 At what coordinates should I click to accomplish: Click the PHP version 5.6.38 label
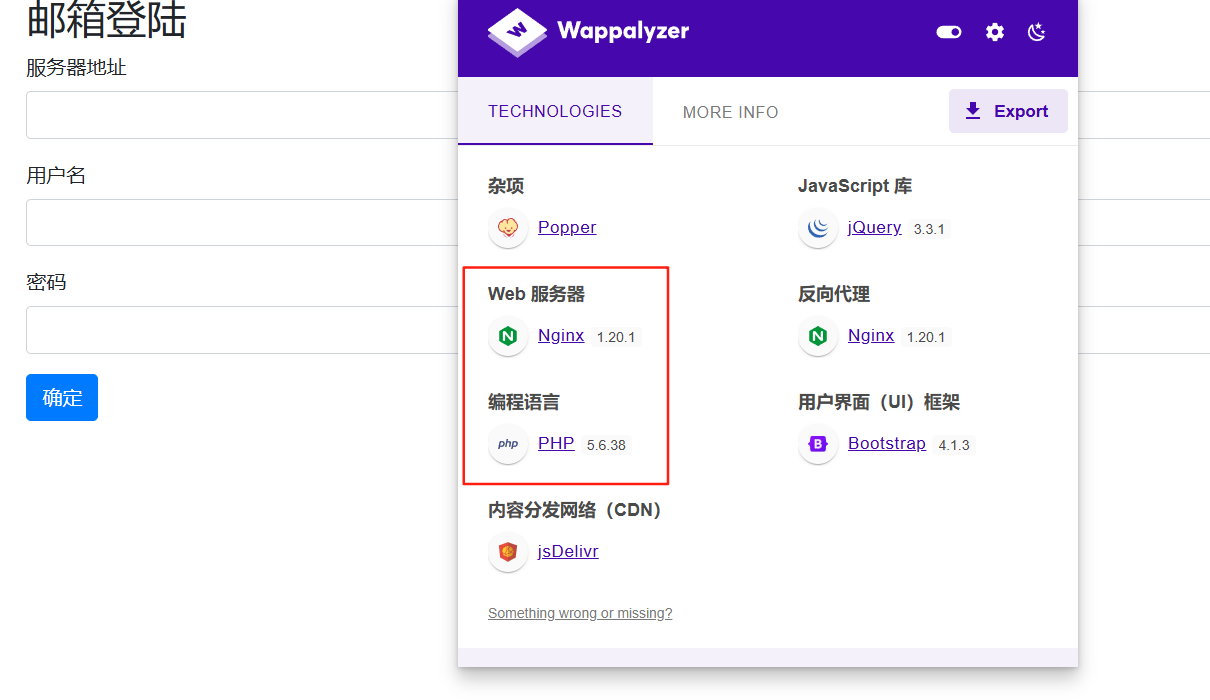tap(606, 445)
